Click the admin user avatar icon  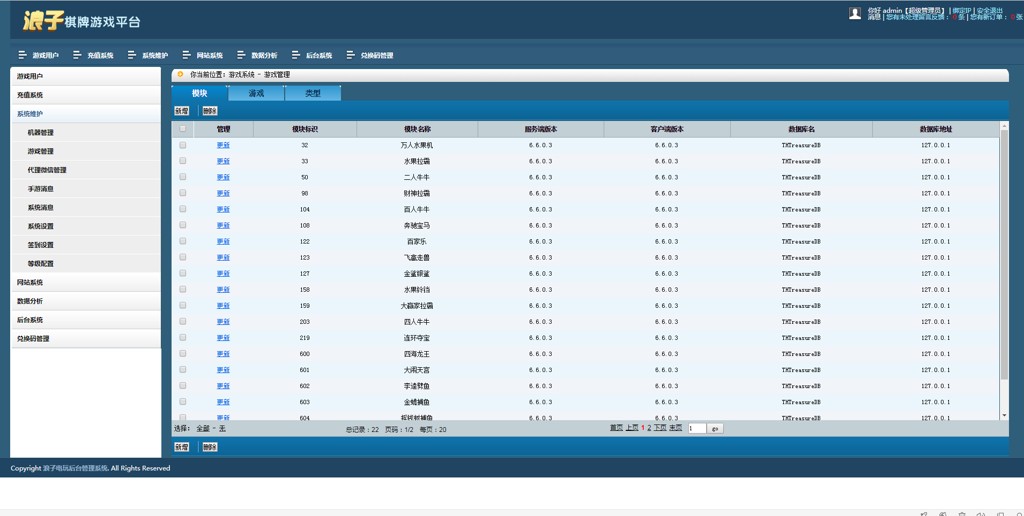click(854, 13)
